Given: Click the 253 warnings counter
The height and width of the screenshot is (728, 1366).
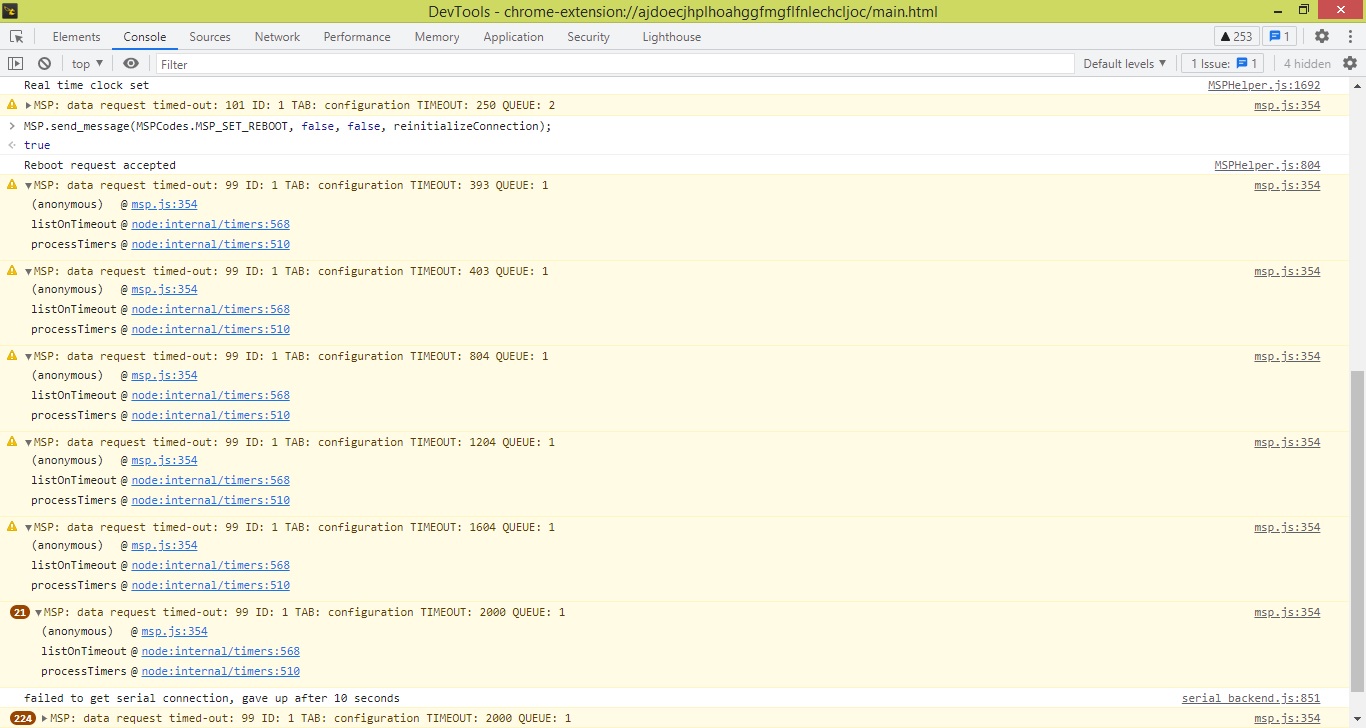Looking at the screenshot, I should click(1236, 36).
